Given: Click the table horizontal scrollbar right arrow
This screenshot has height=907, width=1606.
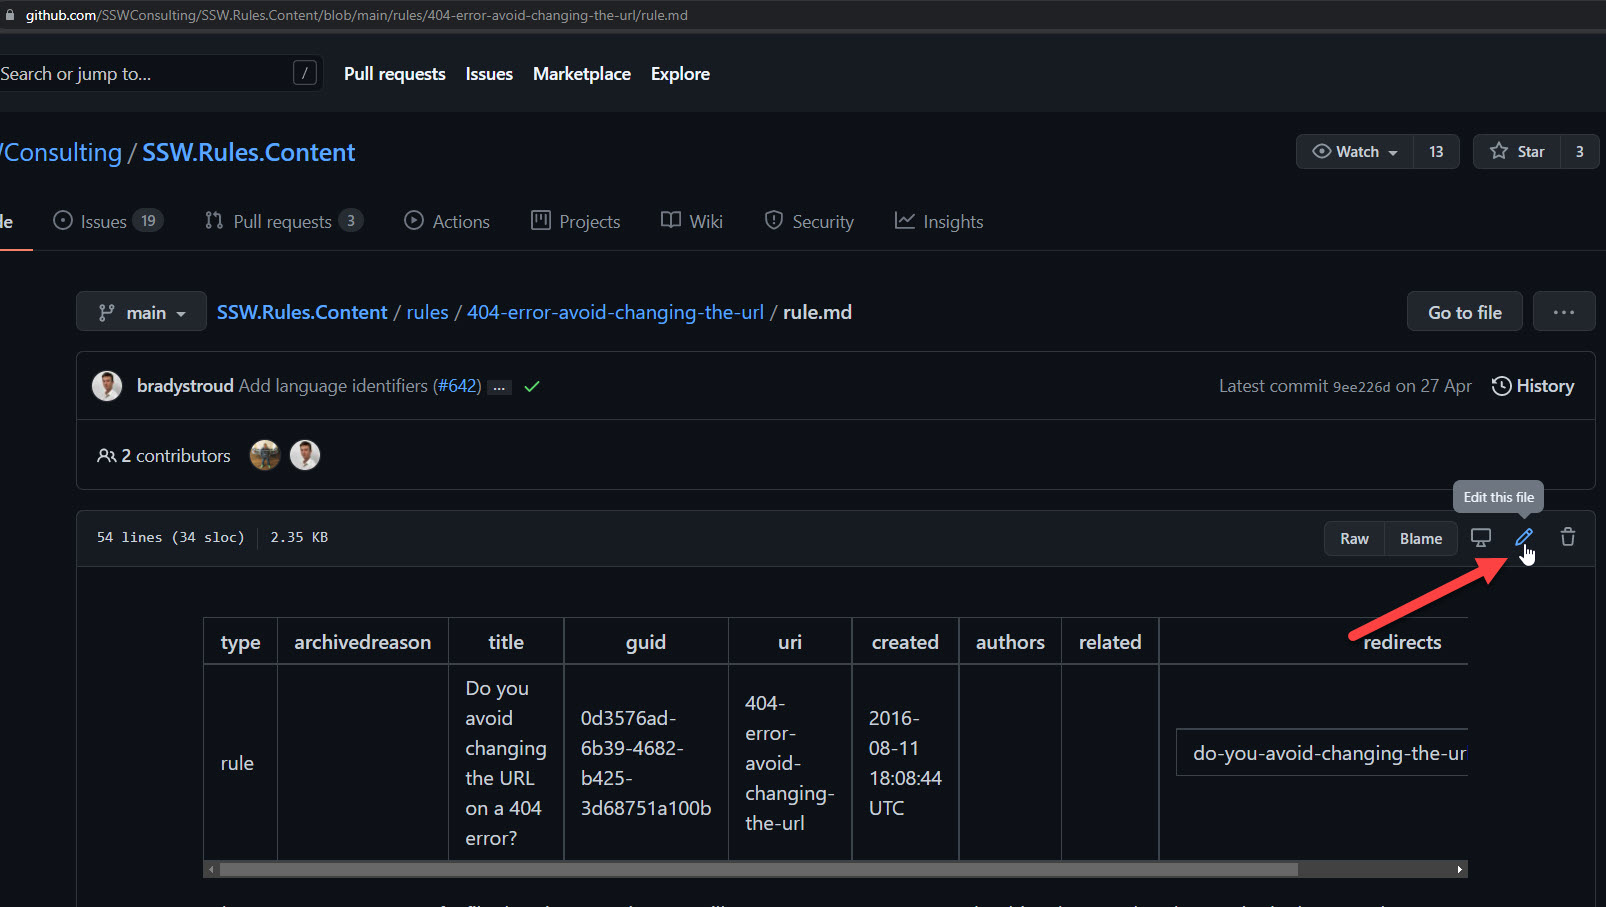Looking at the screenshot, I should tap(1460, 870).
